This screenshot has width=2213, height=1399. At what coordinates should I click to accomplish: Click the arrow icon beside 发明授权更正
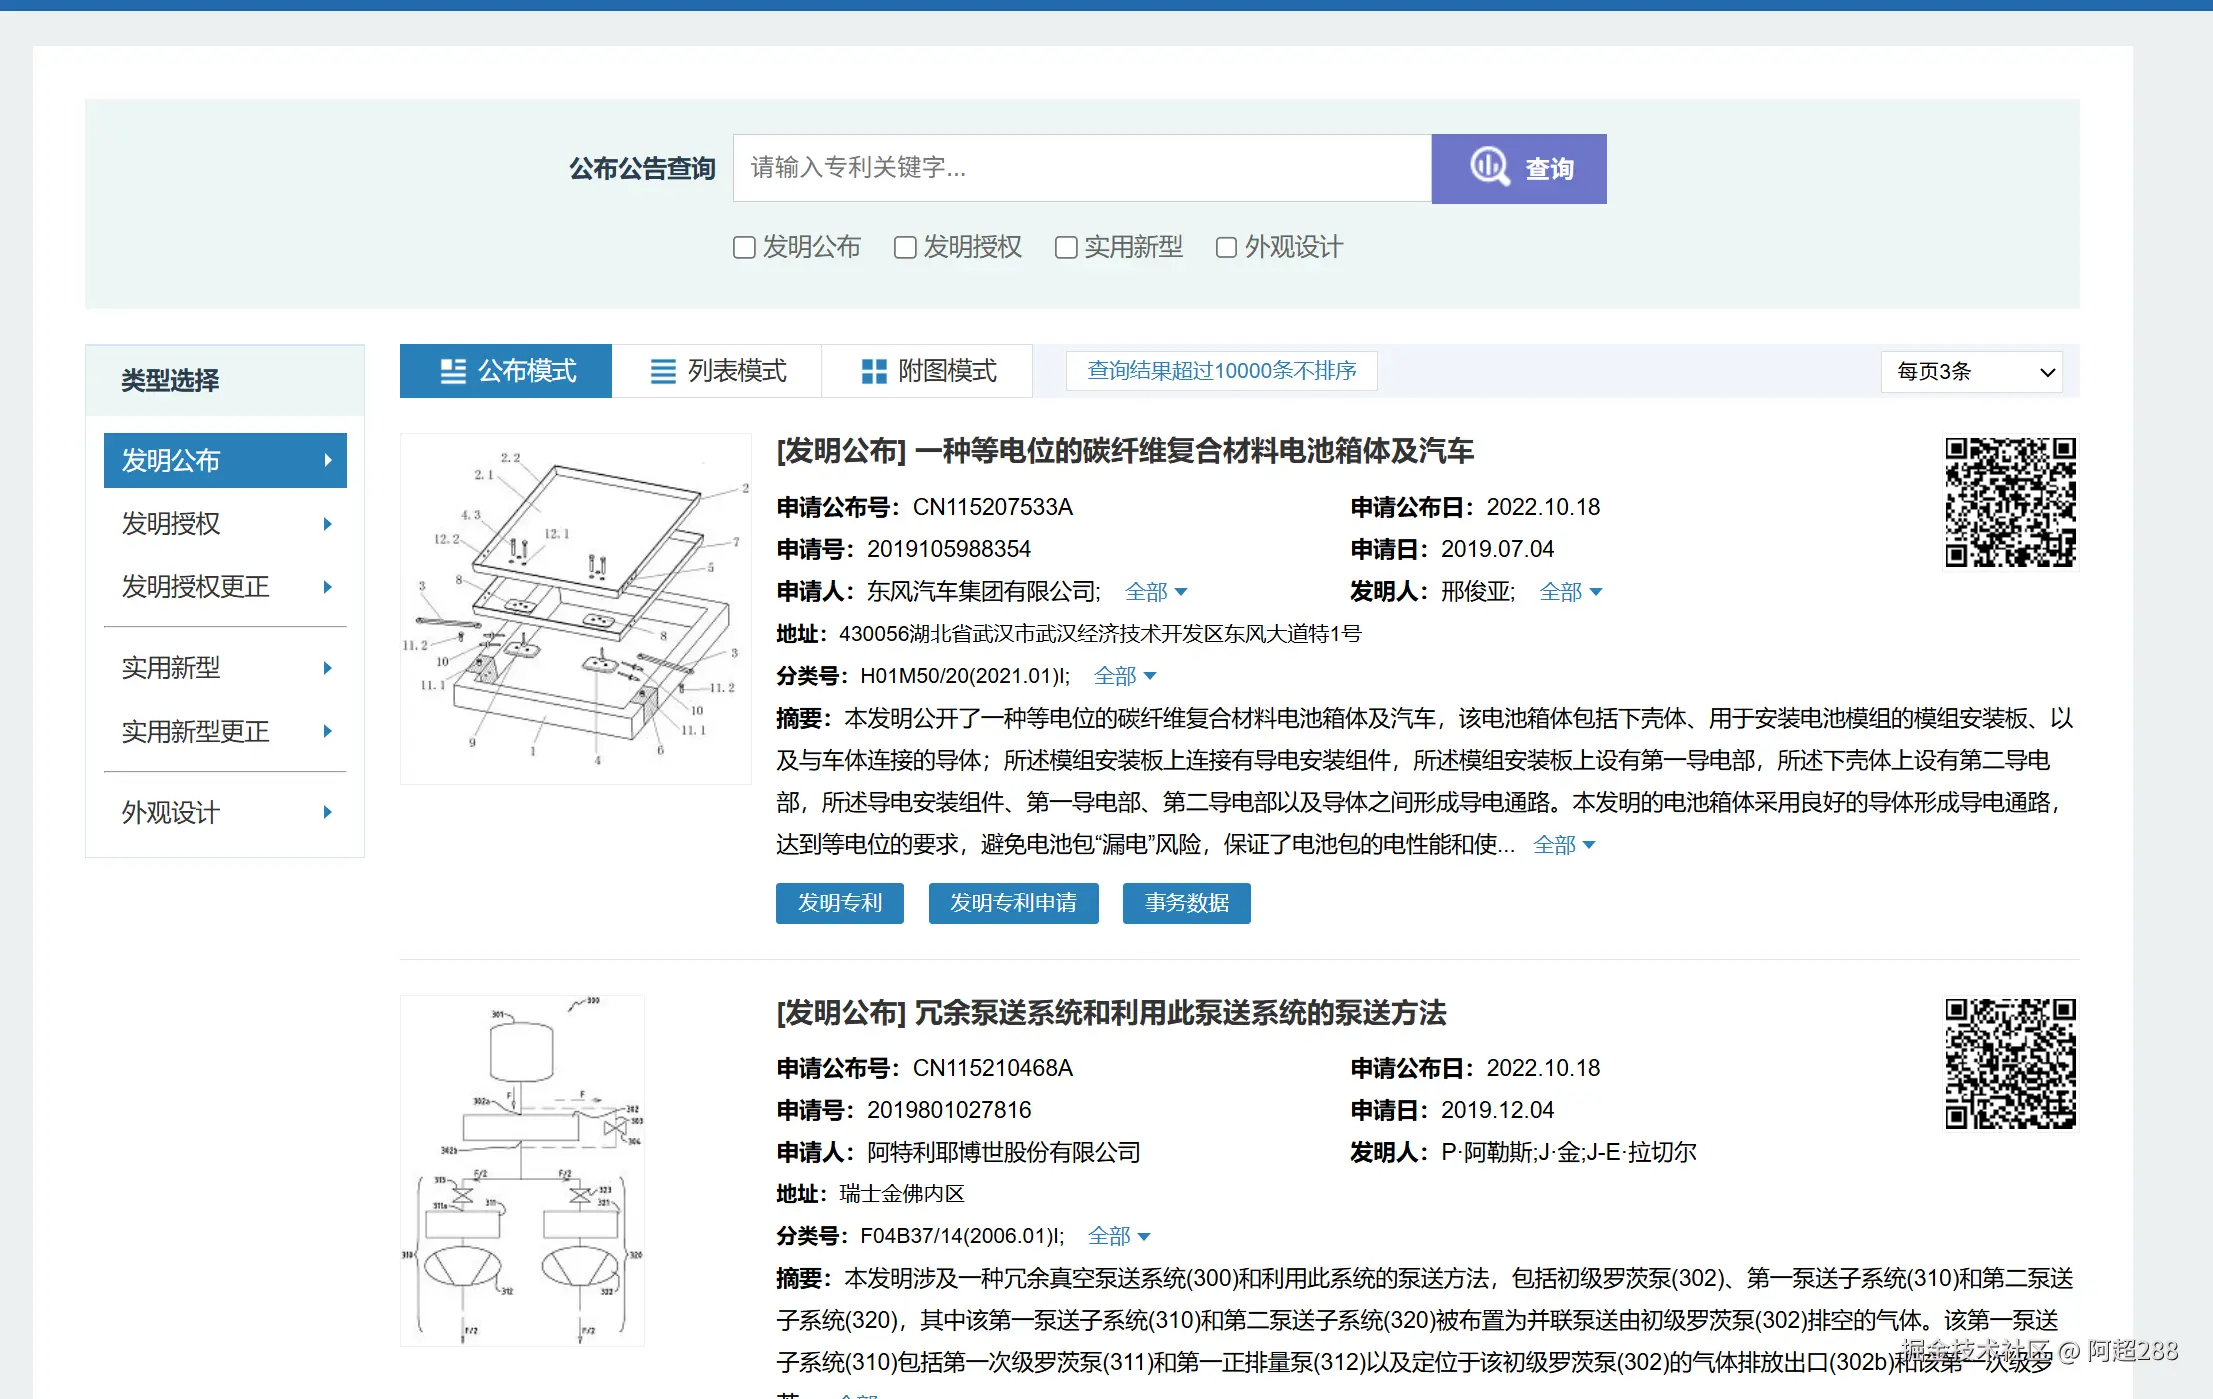327,587
